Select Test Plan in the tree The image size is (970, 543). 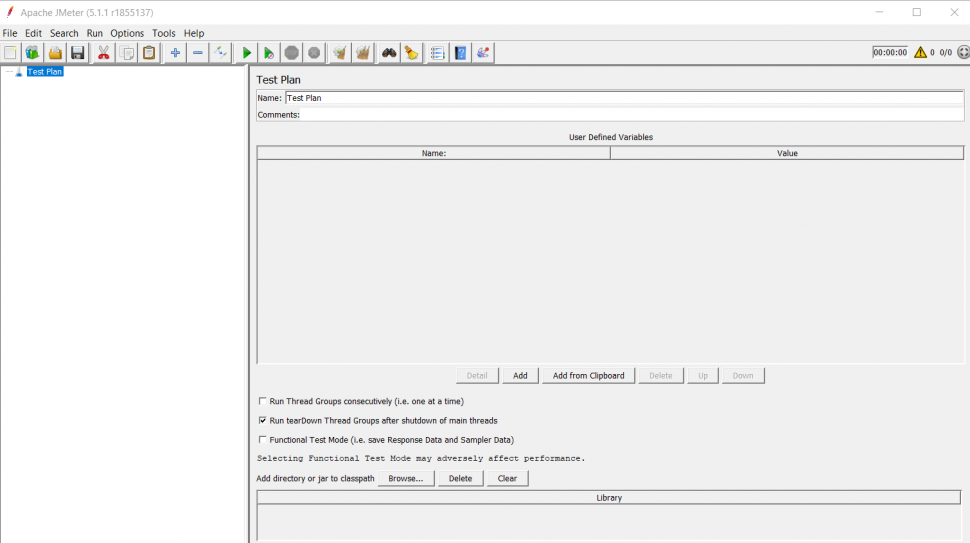[45, 72]
